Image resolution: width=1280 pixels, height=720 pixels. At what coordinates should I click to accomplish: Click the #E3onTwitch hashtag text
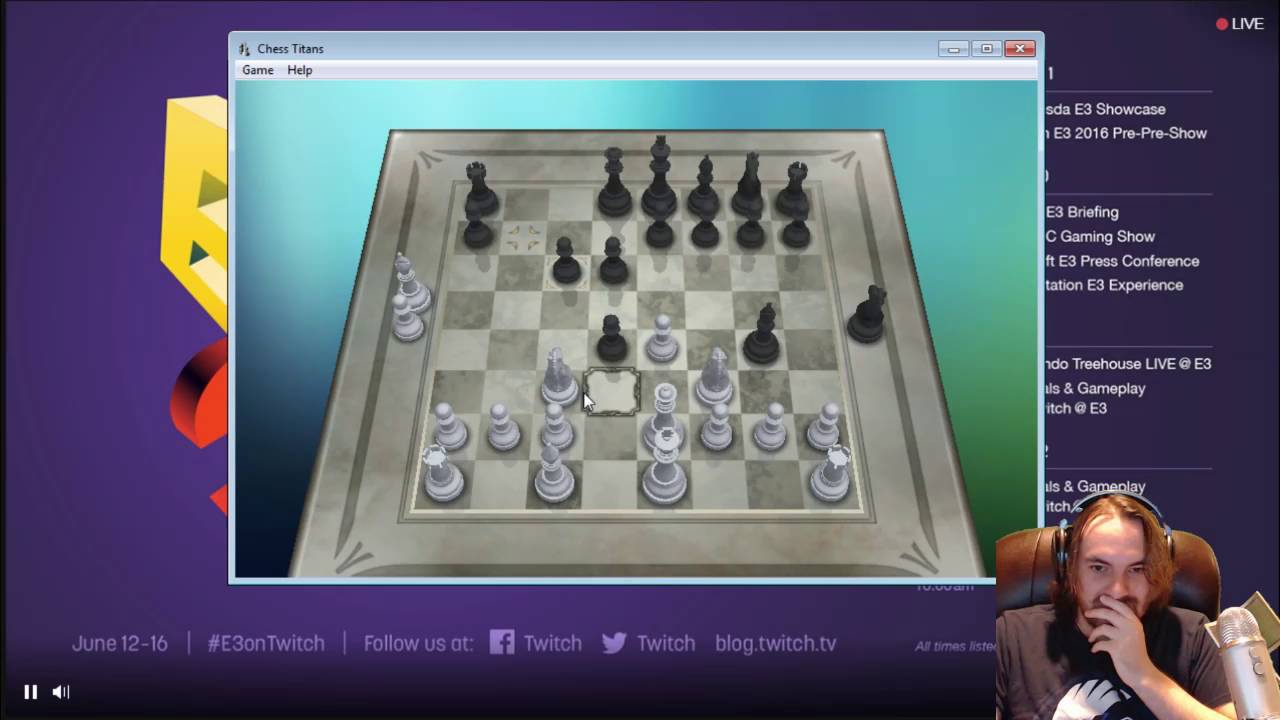point(266,644)
